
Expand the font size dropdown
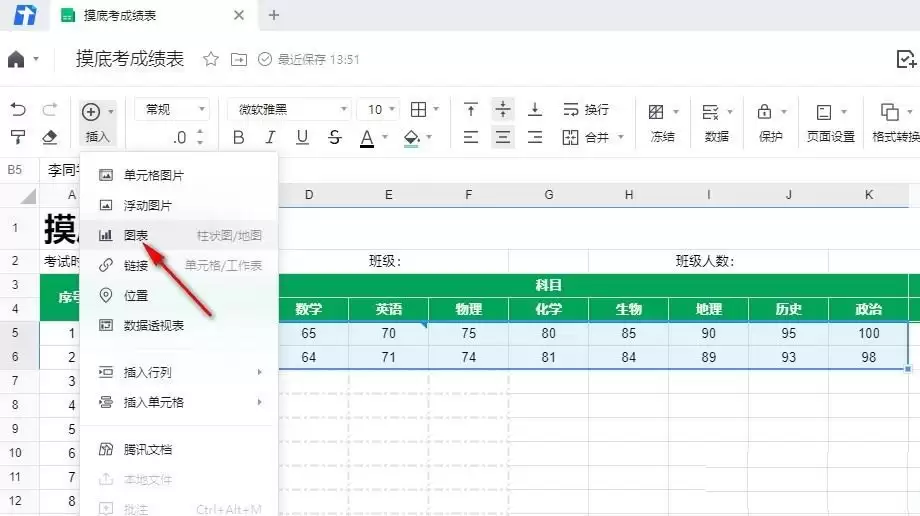pos(382,110)
